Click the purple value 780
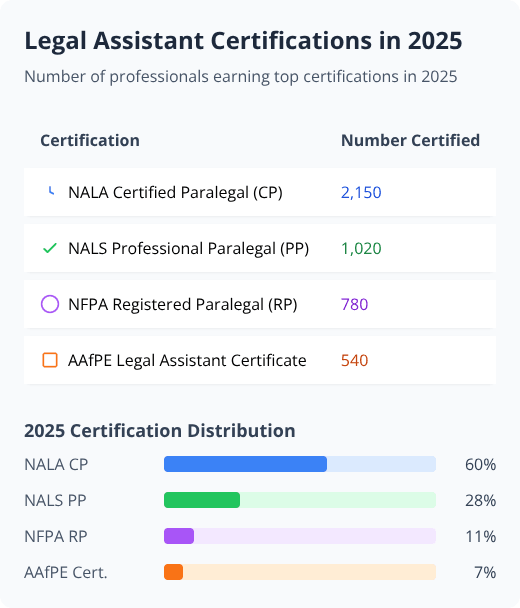The width and height of the screenshot is (520, 608). point(354,304)
